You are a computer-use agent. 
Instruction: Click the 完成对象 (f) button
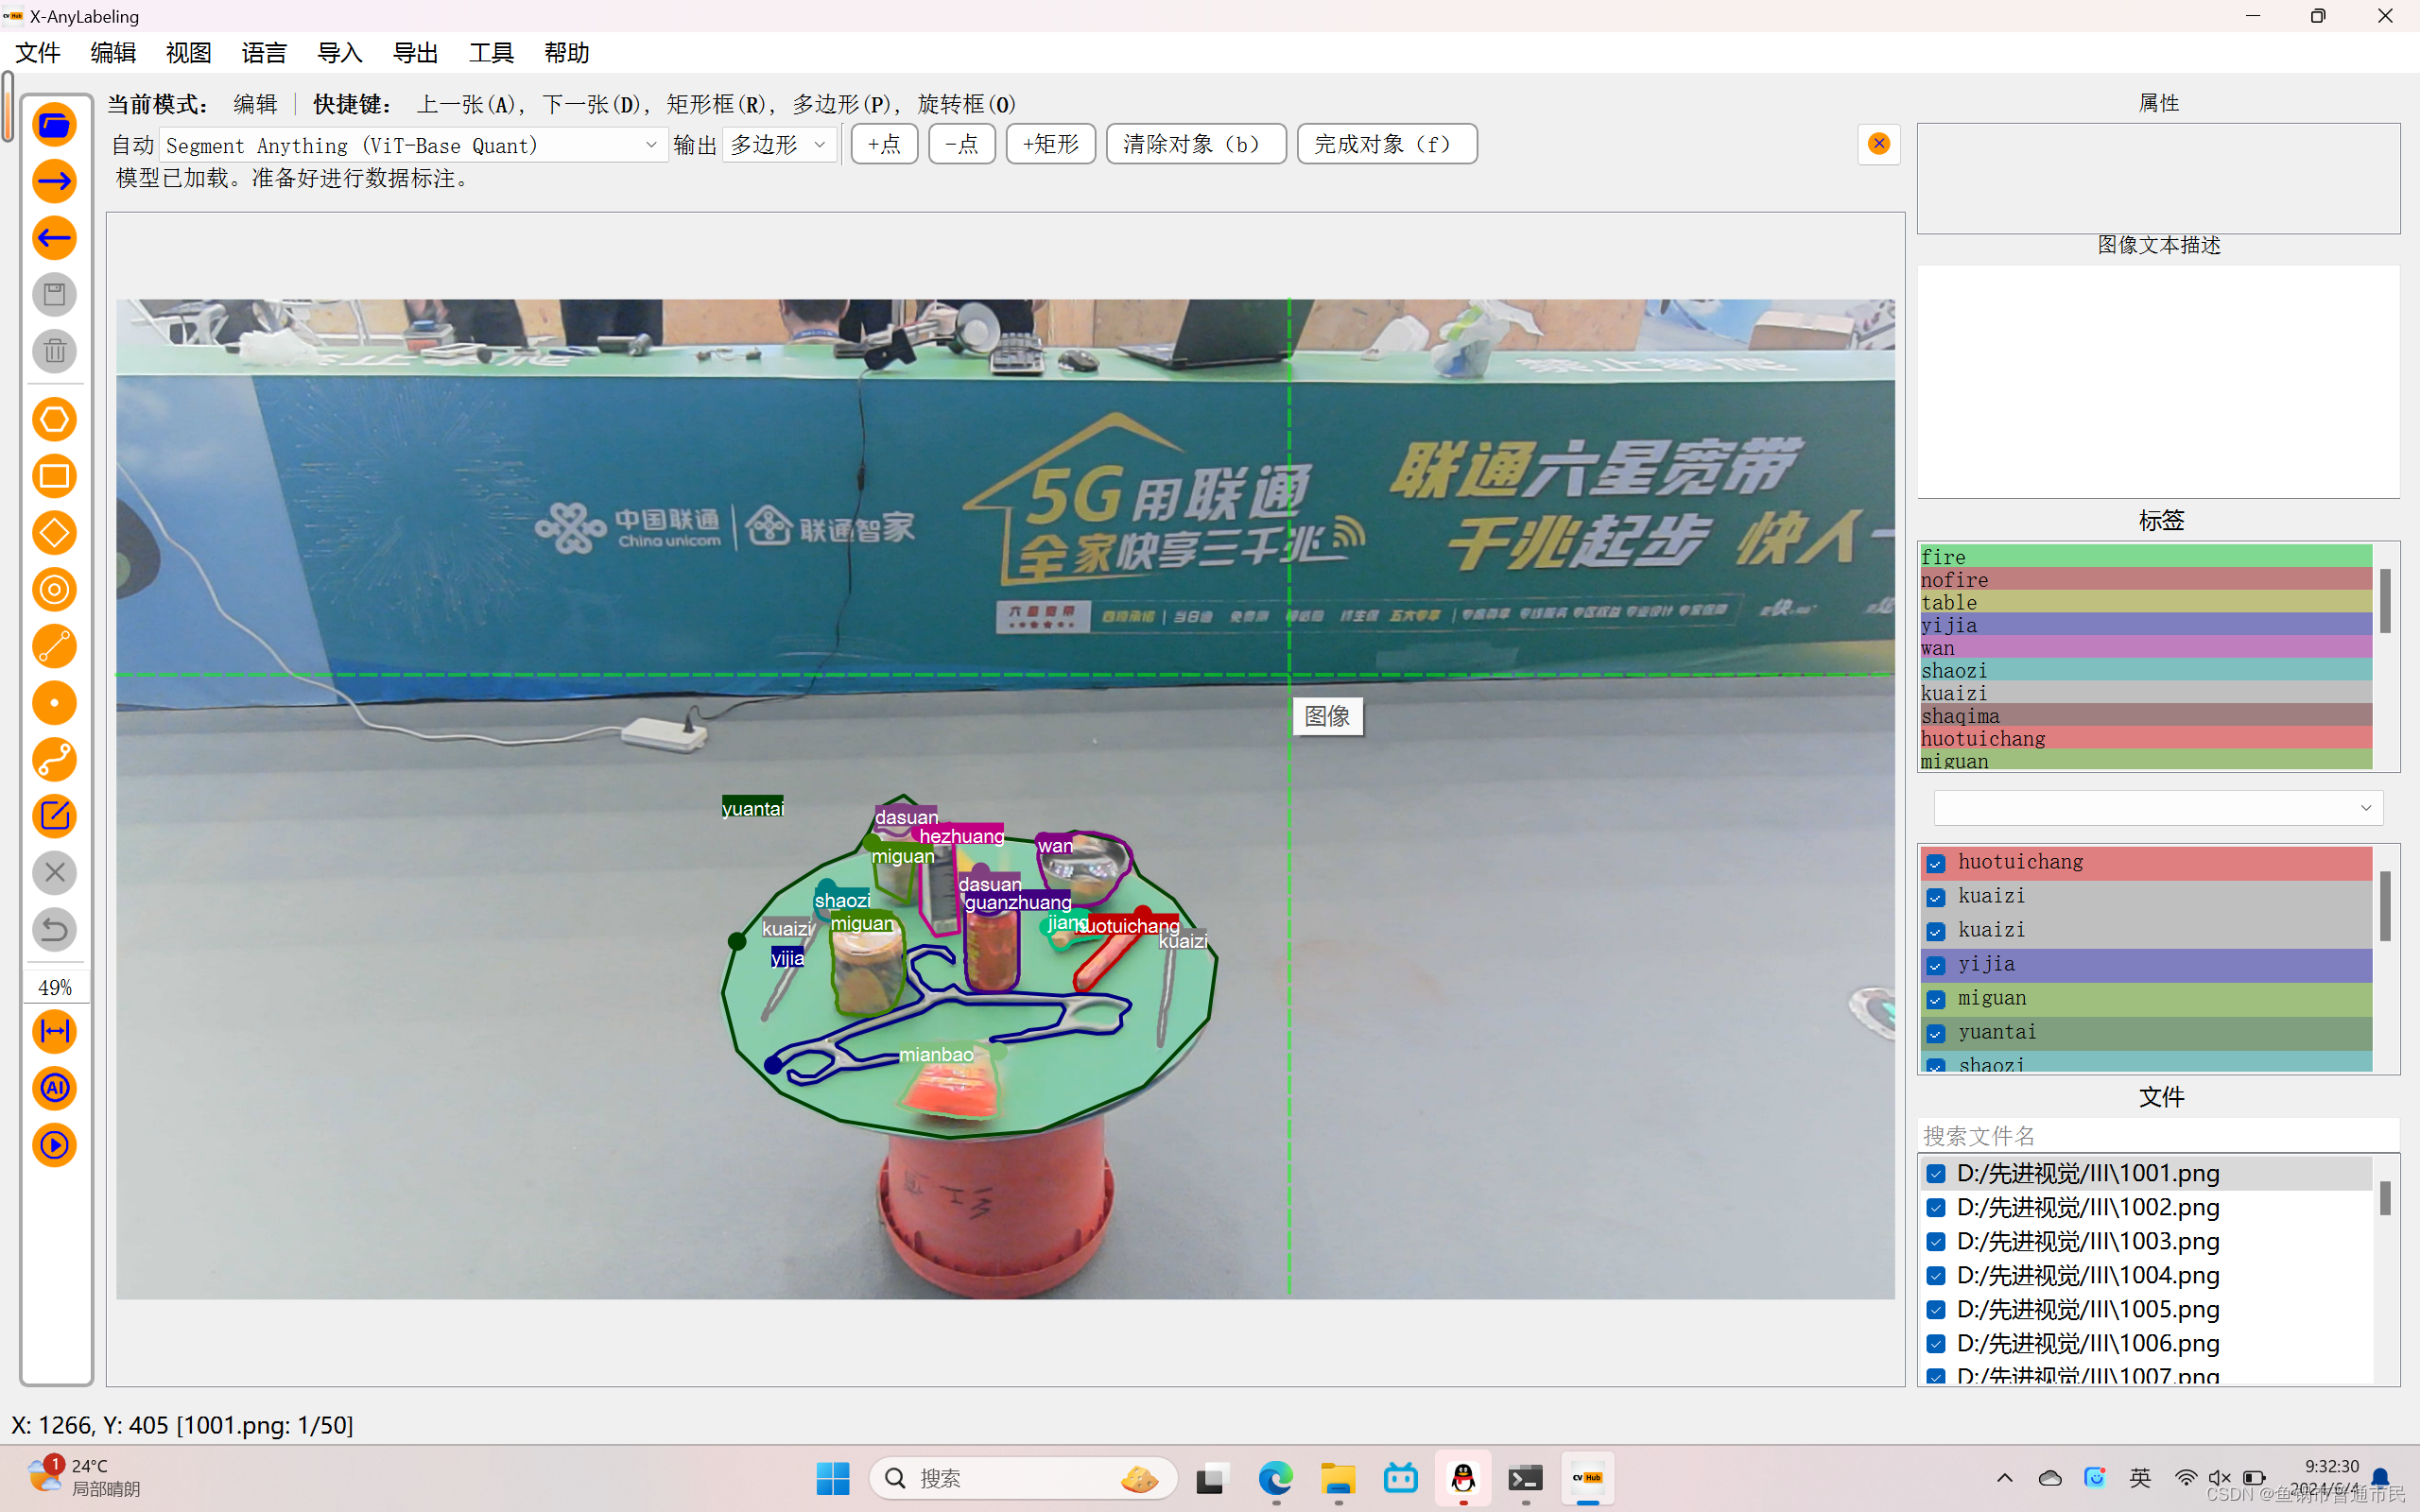coord(1386,145)
